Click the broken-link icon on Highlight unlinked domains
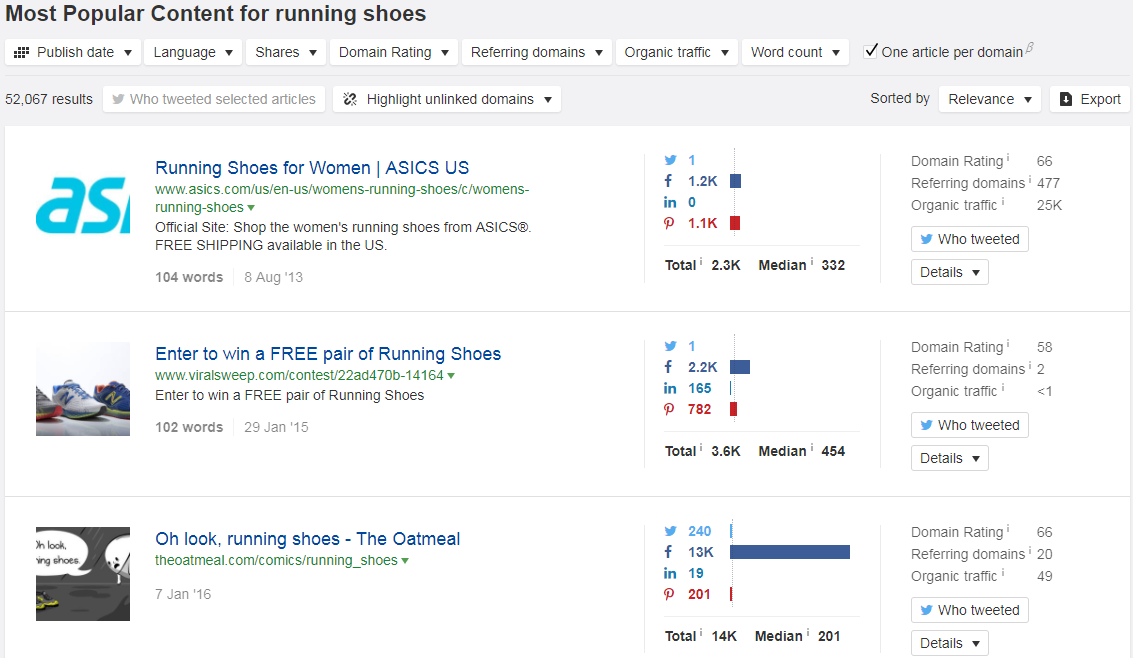Image resolution: width=1133 pixels, height=658 pixels. 350,99
